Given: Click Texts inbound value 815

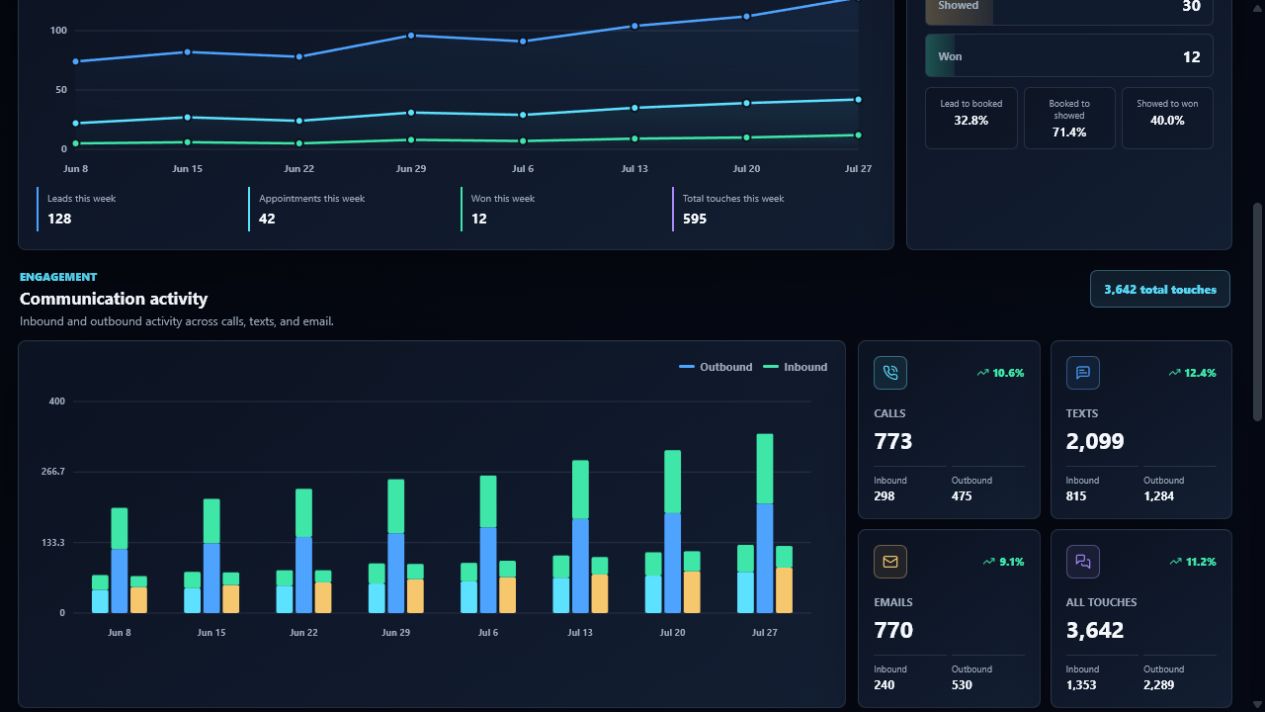Looking at the screenshot, I should pyautogui.click(x=1076, y=496).
